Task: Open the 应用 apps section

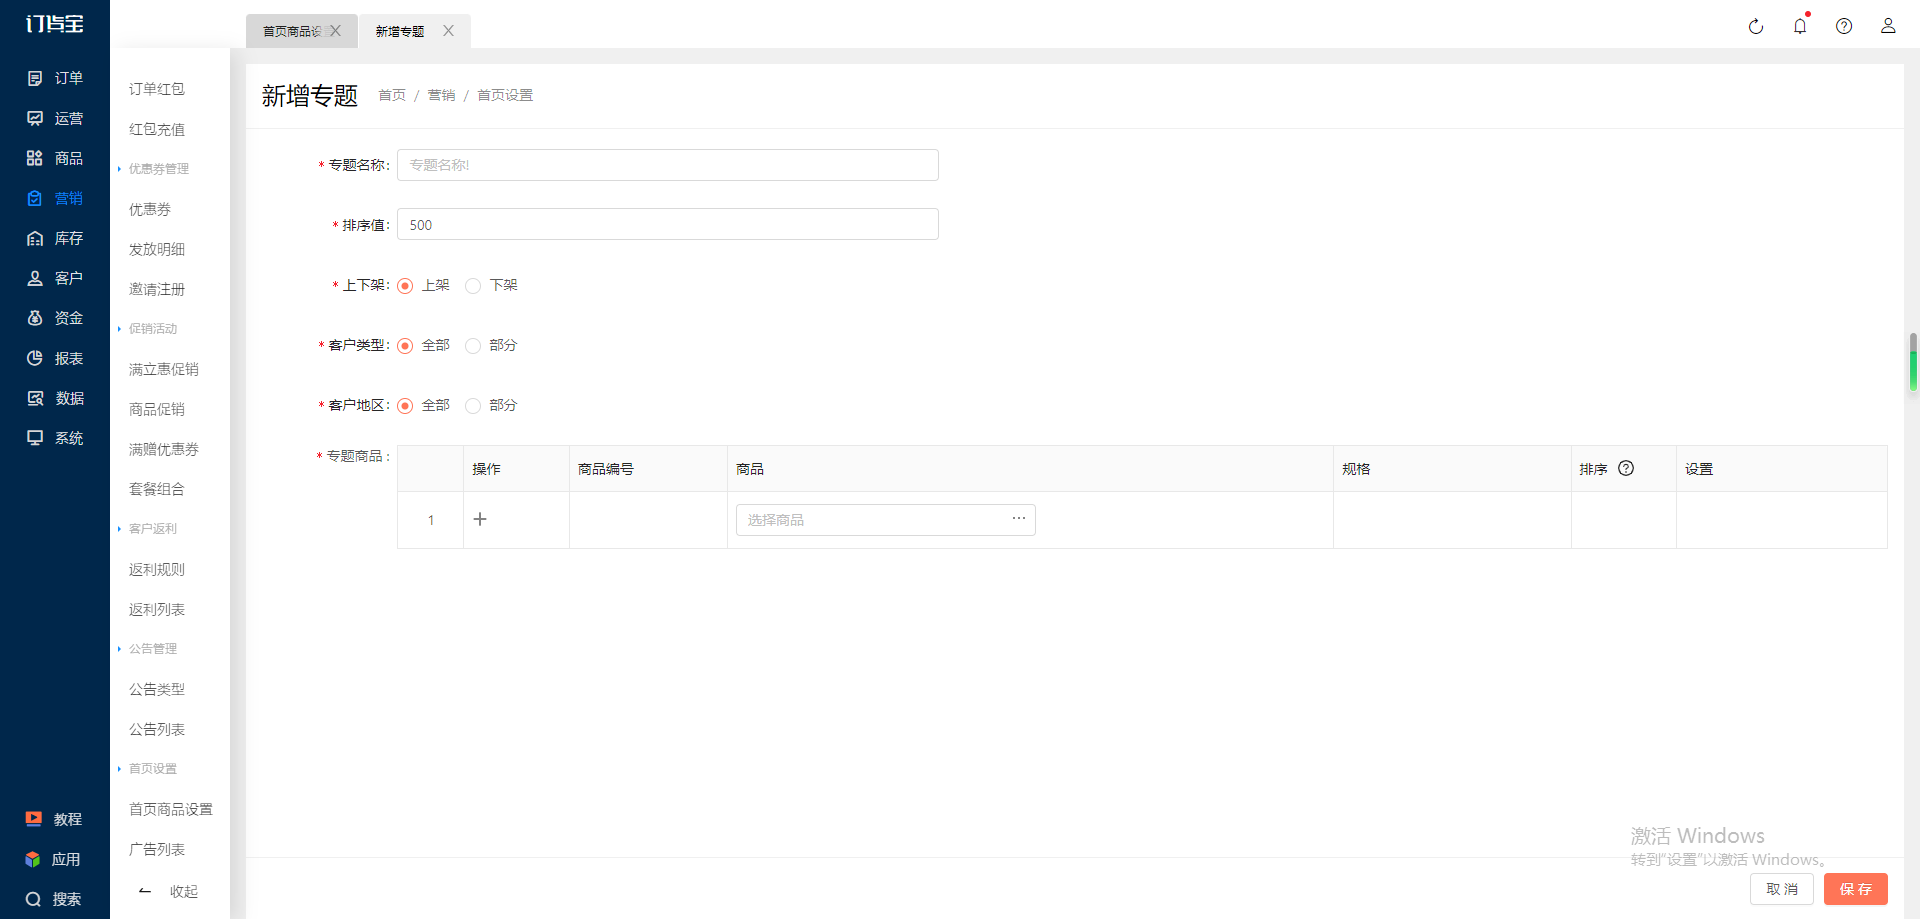Action: [x=53, y=859]
